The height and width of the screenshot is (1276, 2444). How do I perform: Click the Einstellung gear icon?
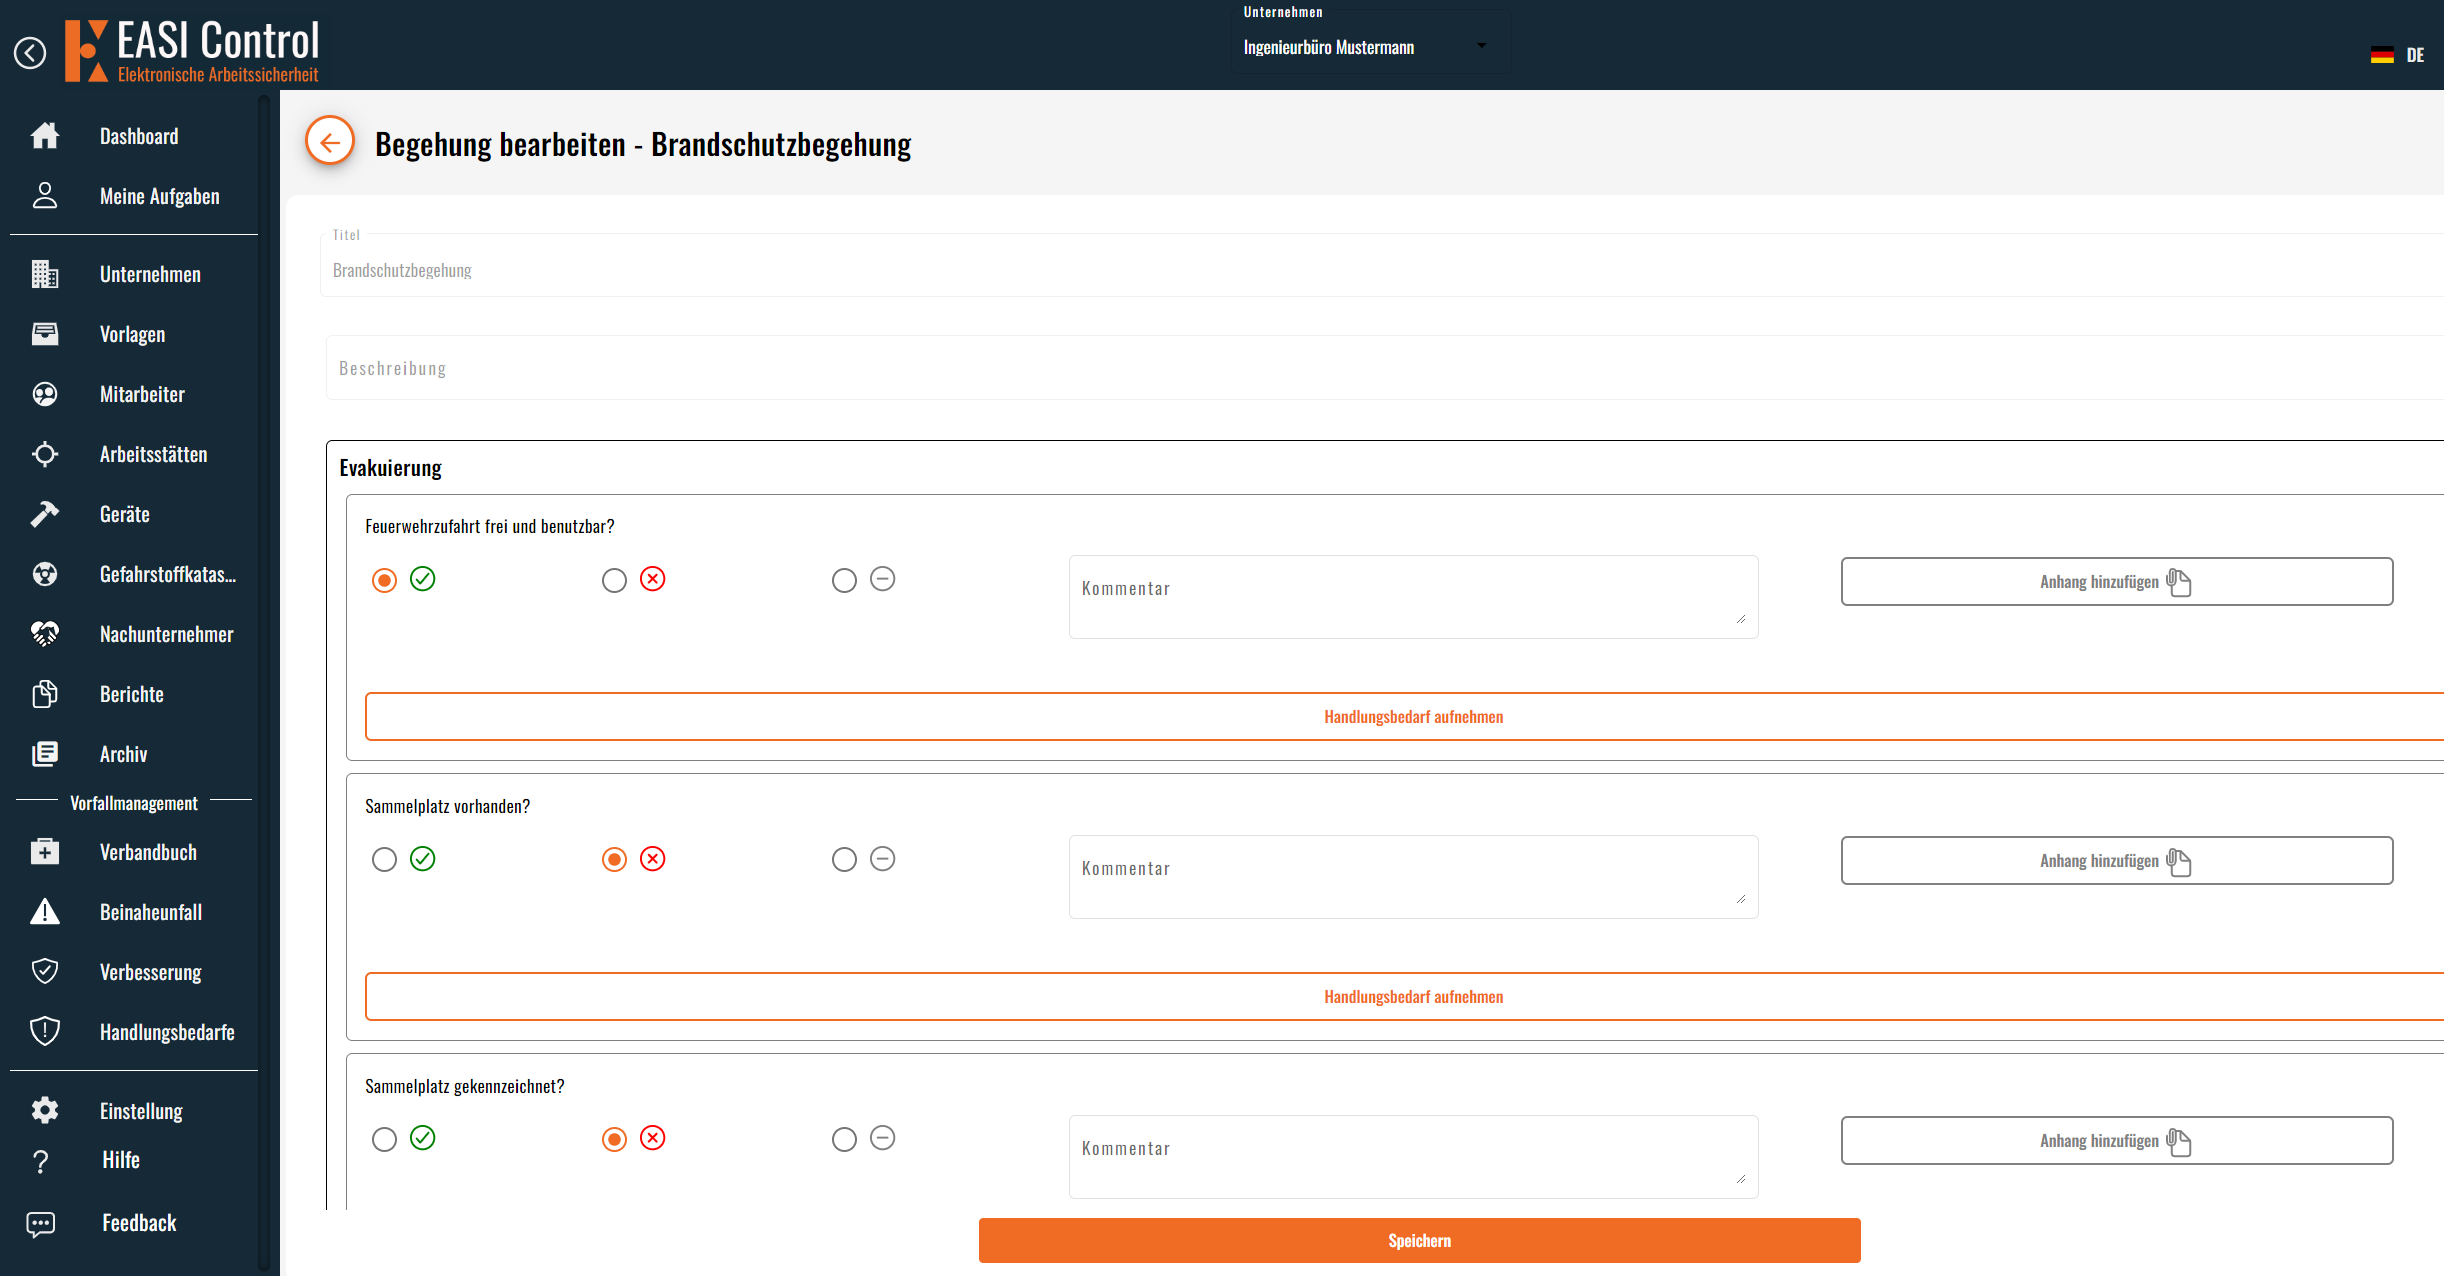(45, 1110)
